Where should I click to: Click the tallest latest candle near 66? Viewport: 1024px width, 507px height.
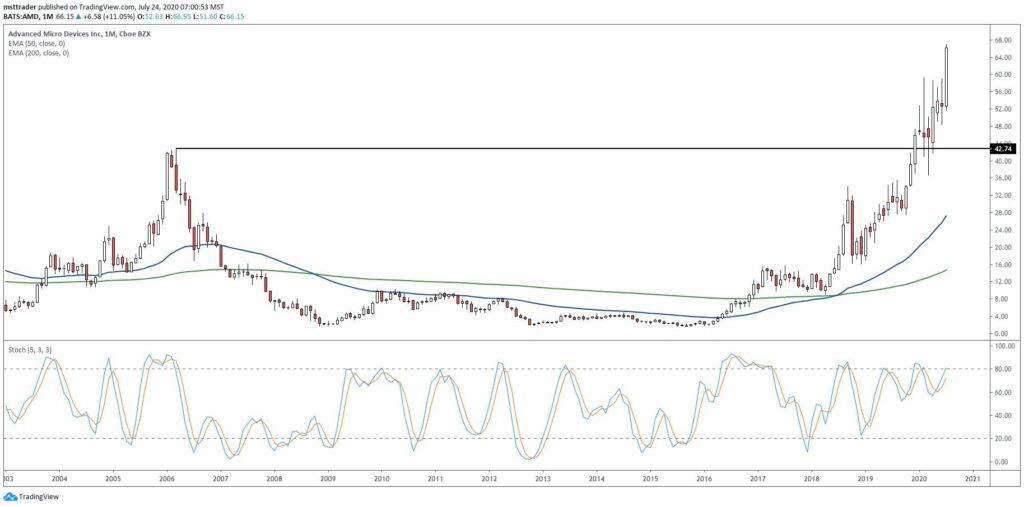(x=946, y=76)
